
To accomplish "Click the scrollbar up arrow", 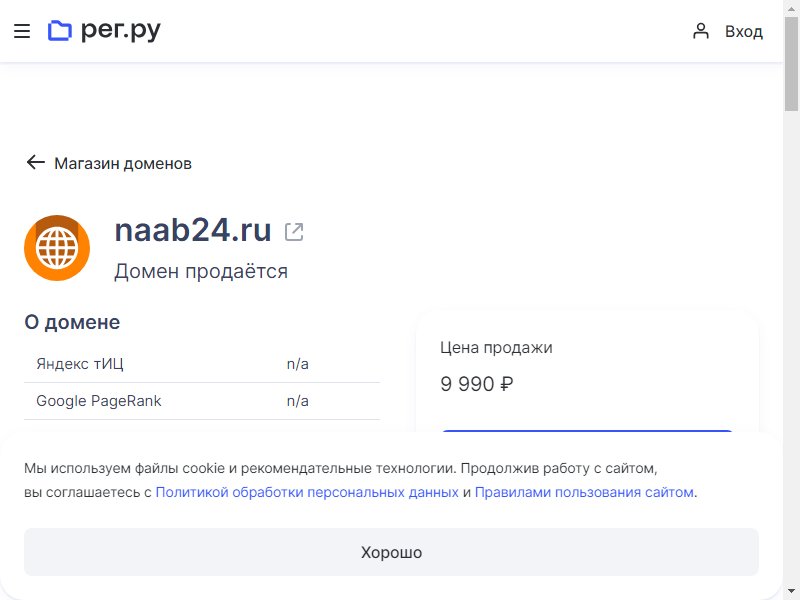I will click(791, 9).
